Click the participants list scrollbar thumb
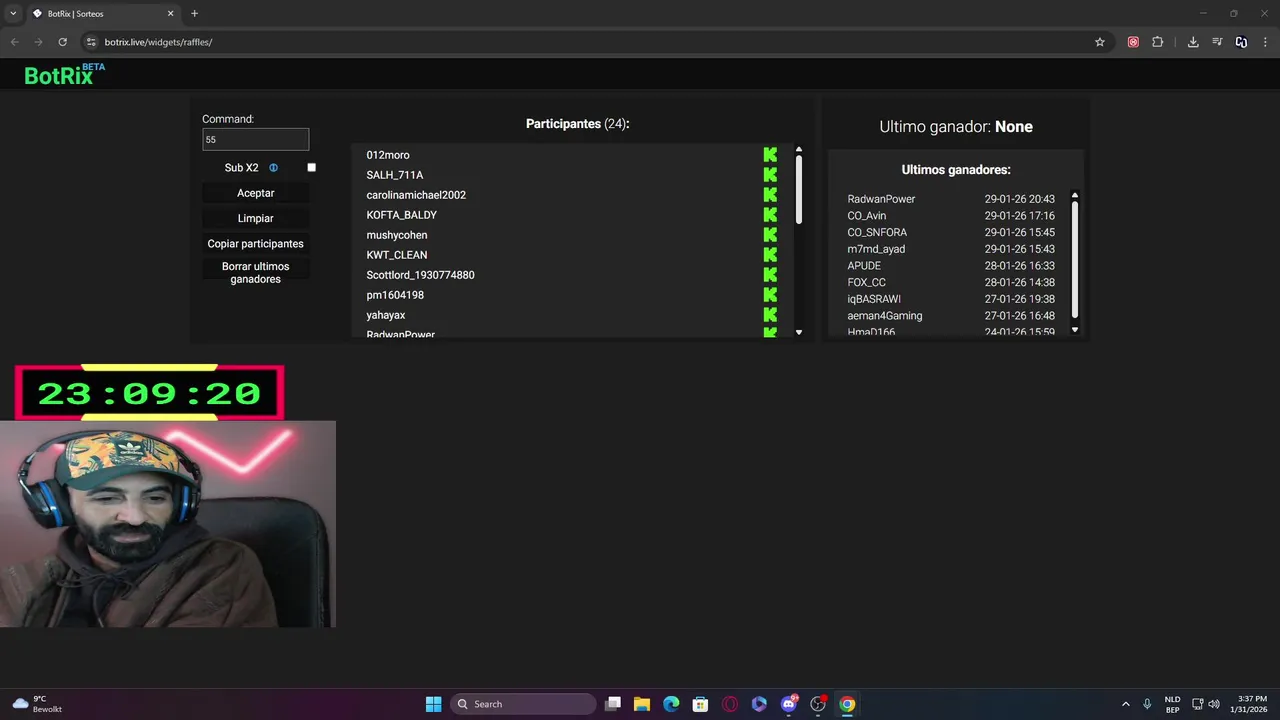This screenshot has height=720, width=1280. (798, 189)
